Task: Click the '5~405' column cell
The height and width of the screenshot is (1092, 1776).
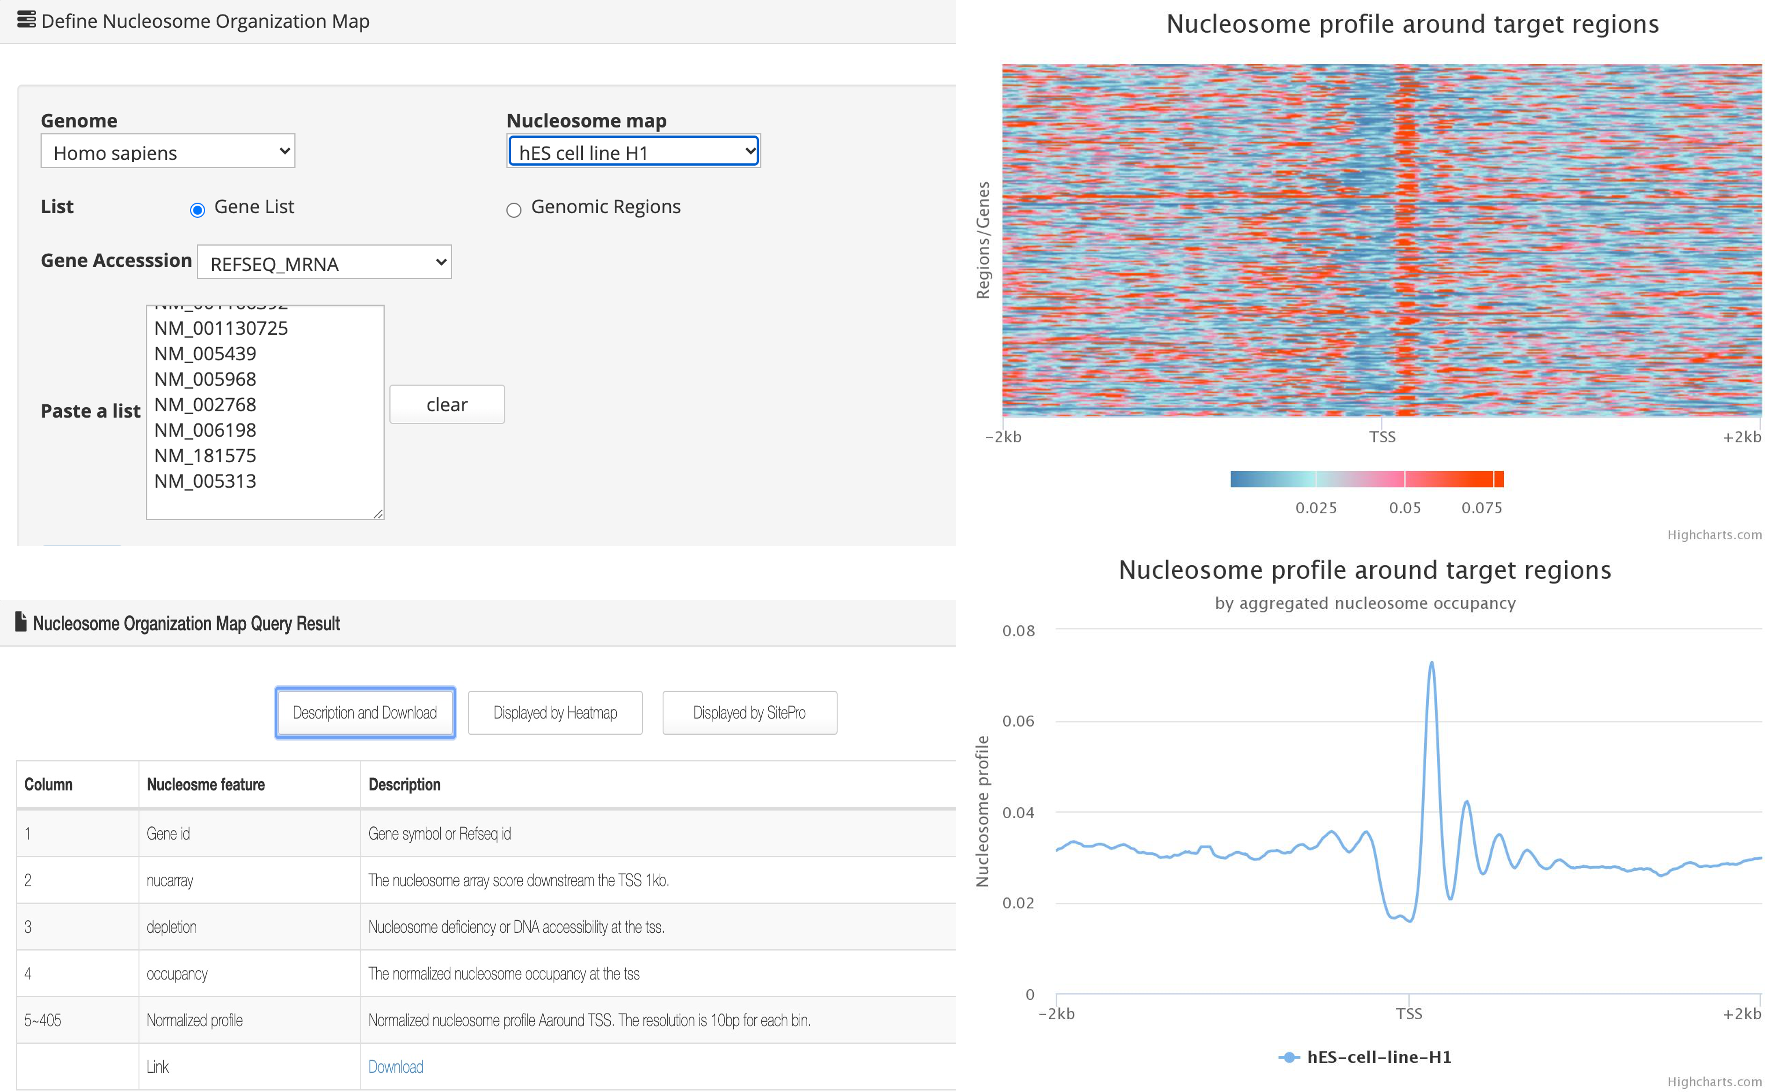Action: click(77, 1020)
